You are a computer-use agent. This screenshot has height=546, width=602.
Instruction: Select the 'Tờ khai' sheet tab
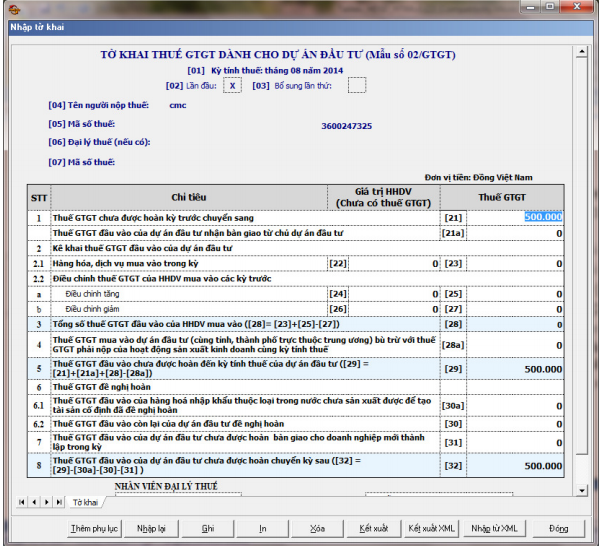pos(84,502)
